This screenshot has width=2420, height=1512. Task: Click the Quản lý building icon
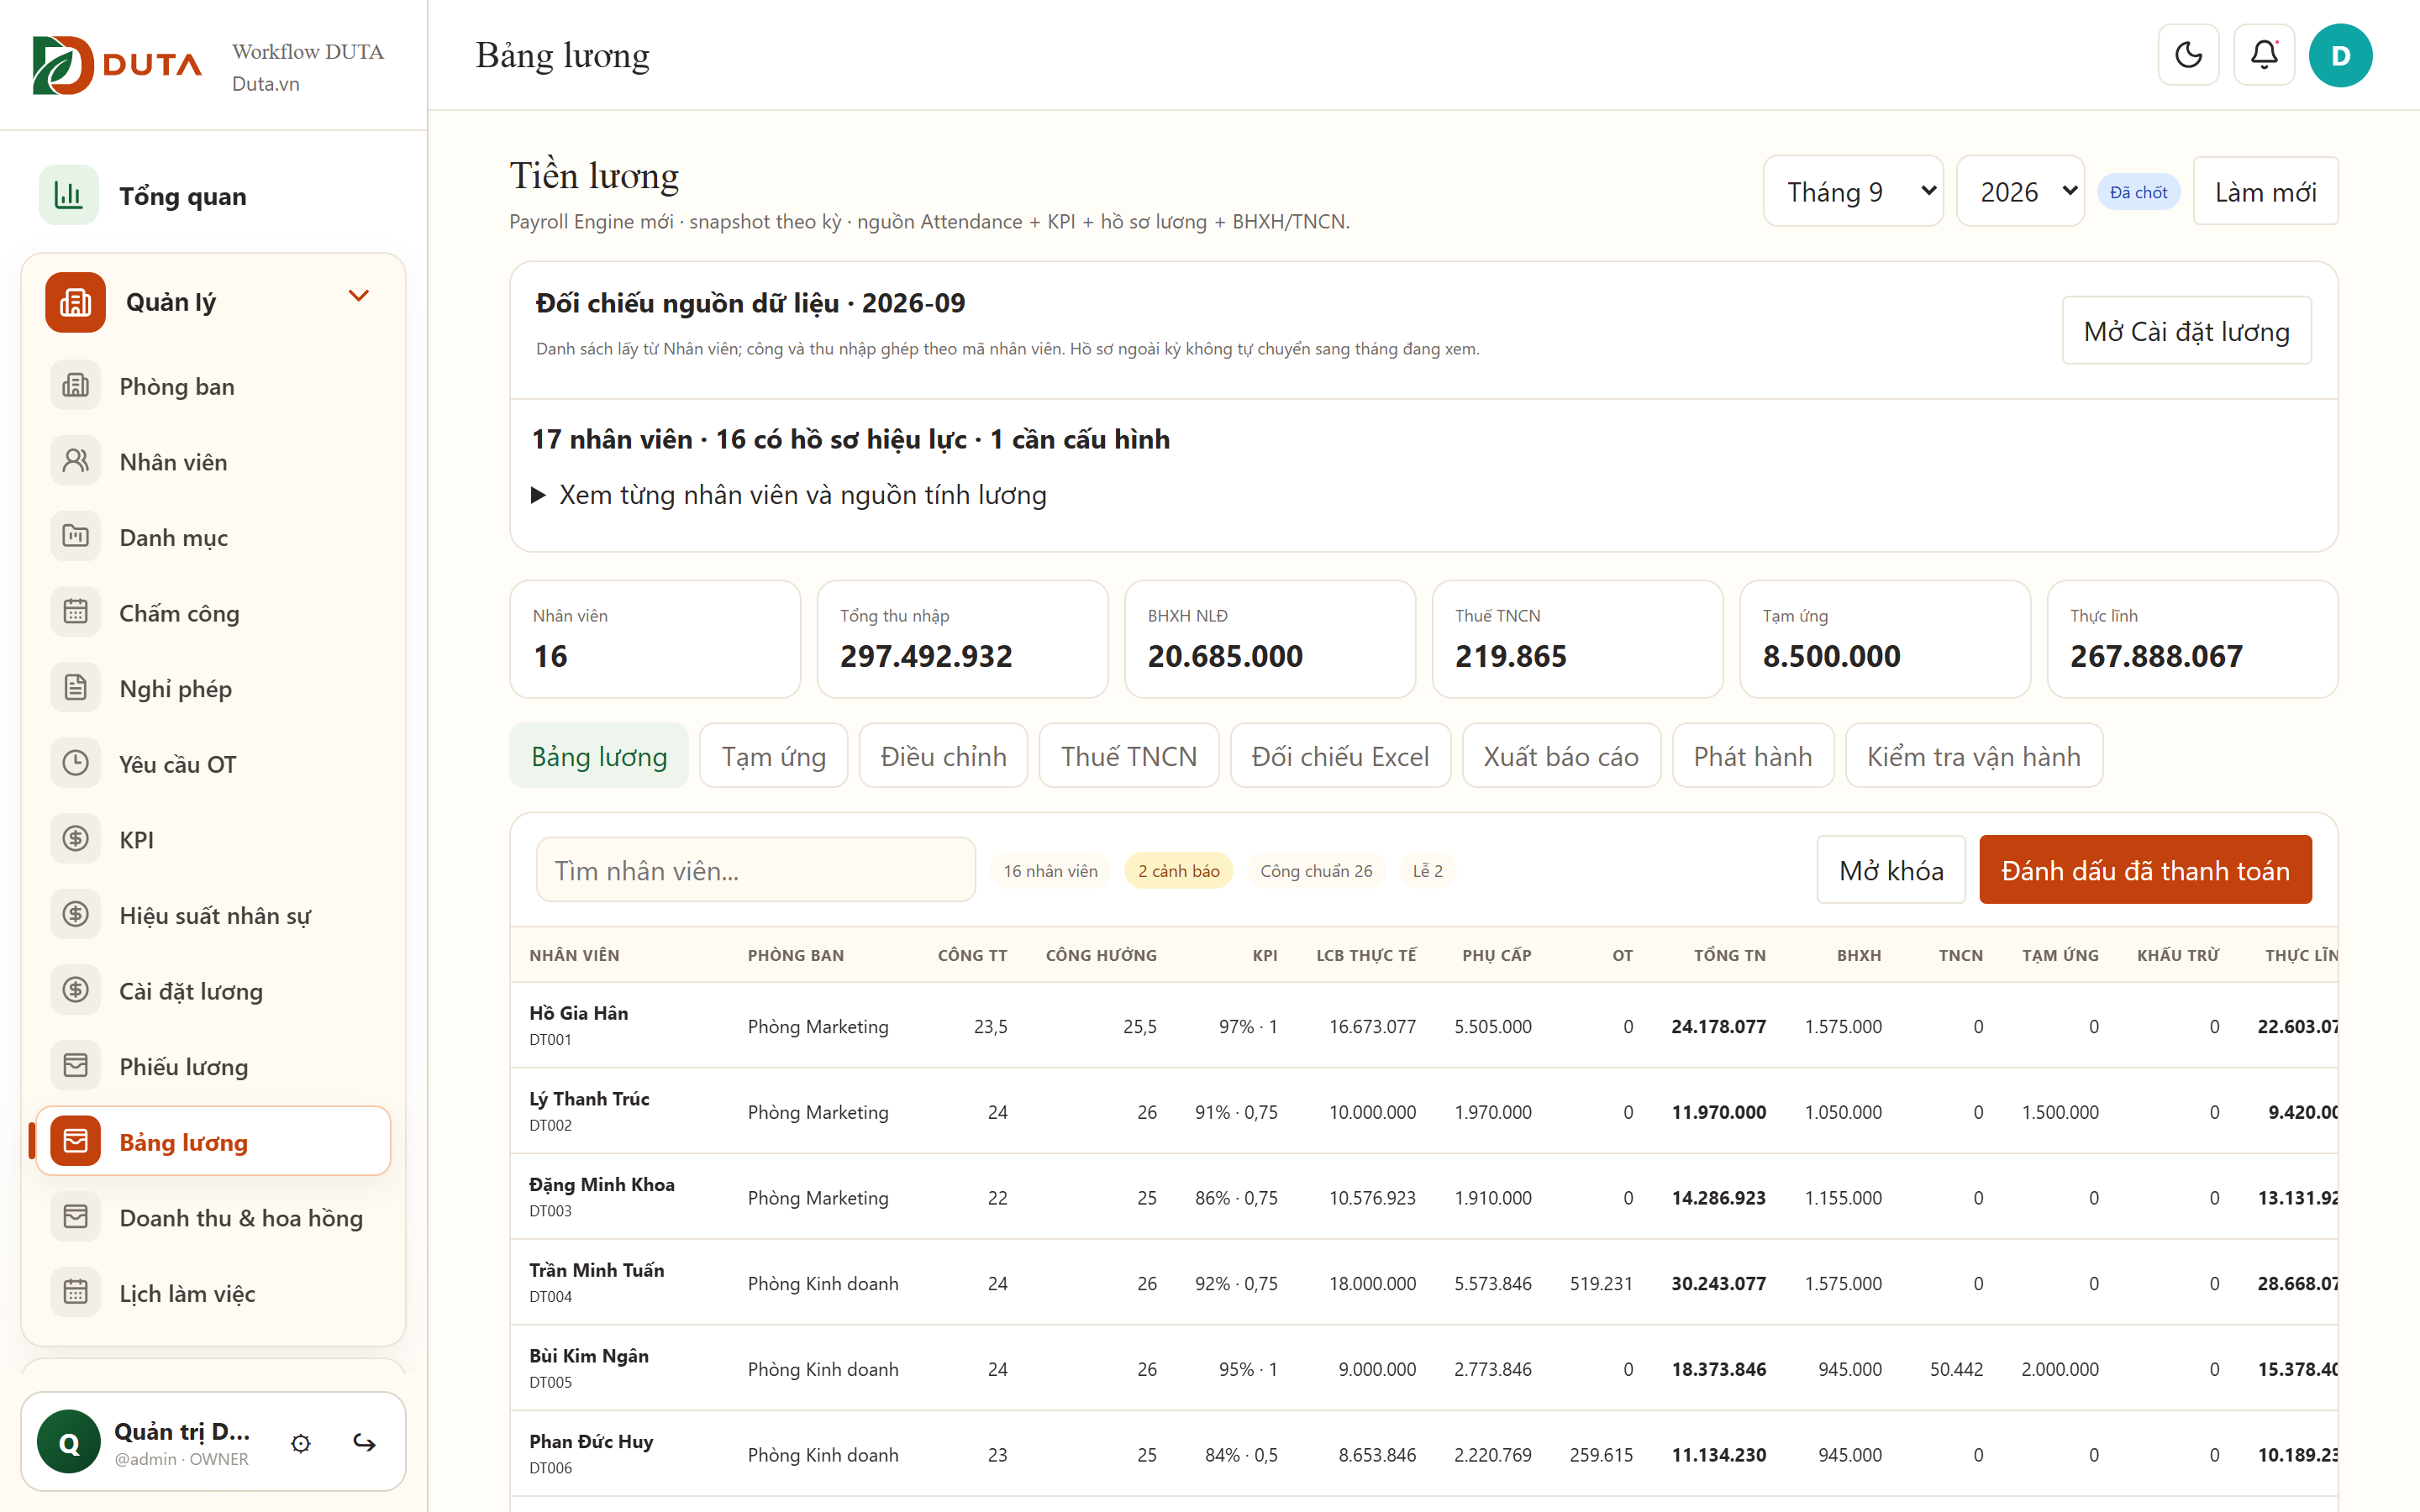click(75, 302)
